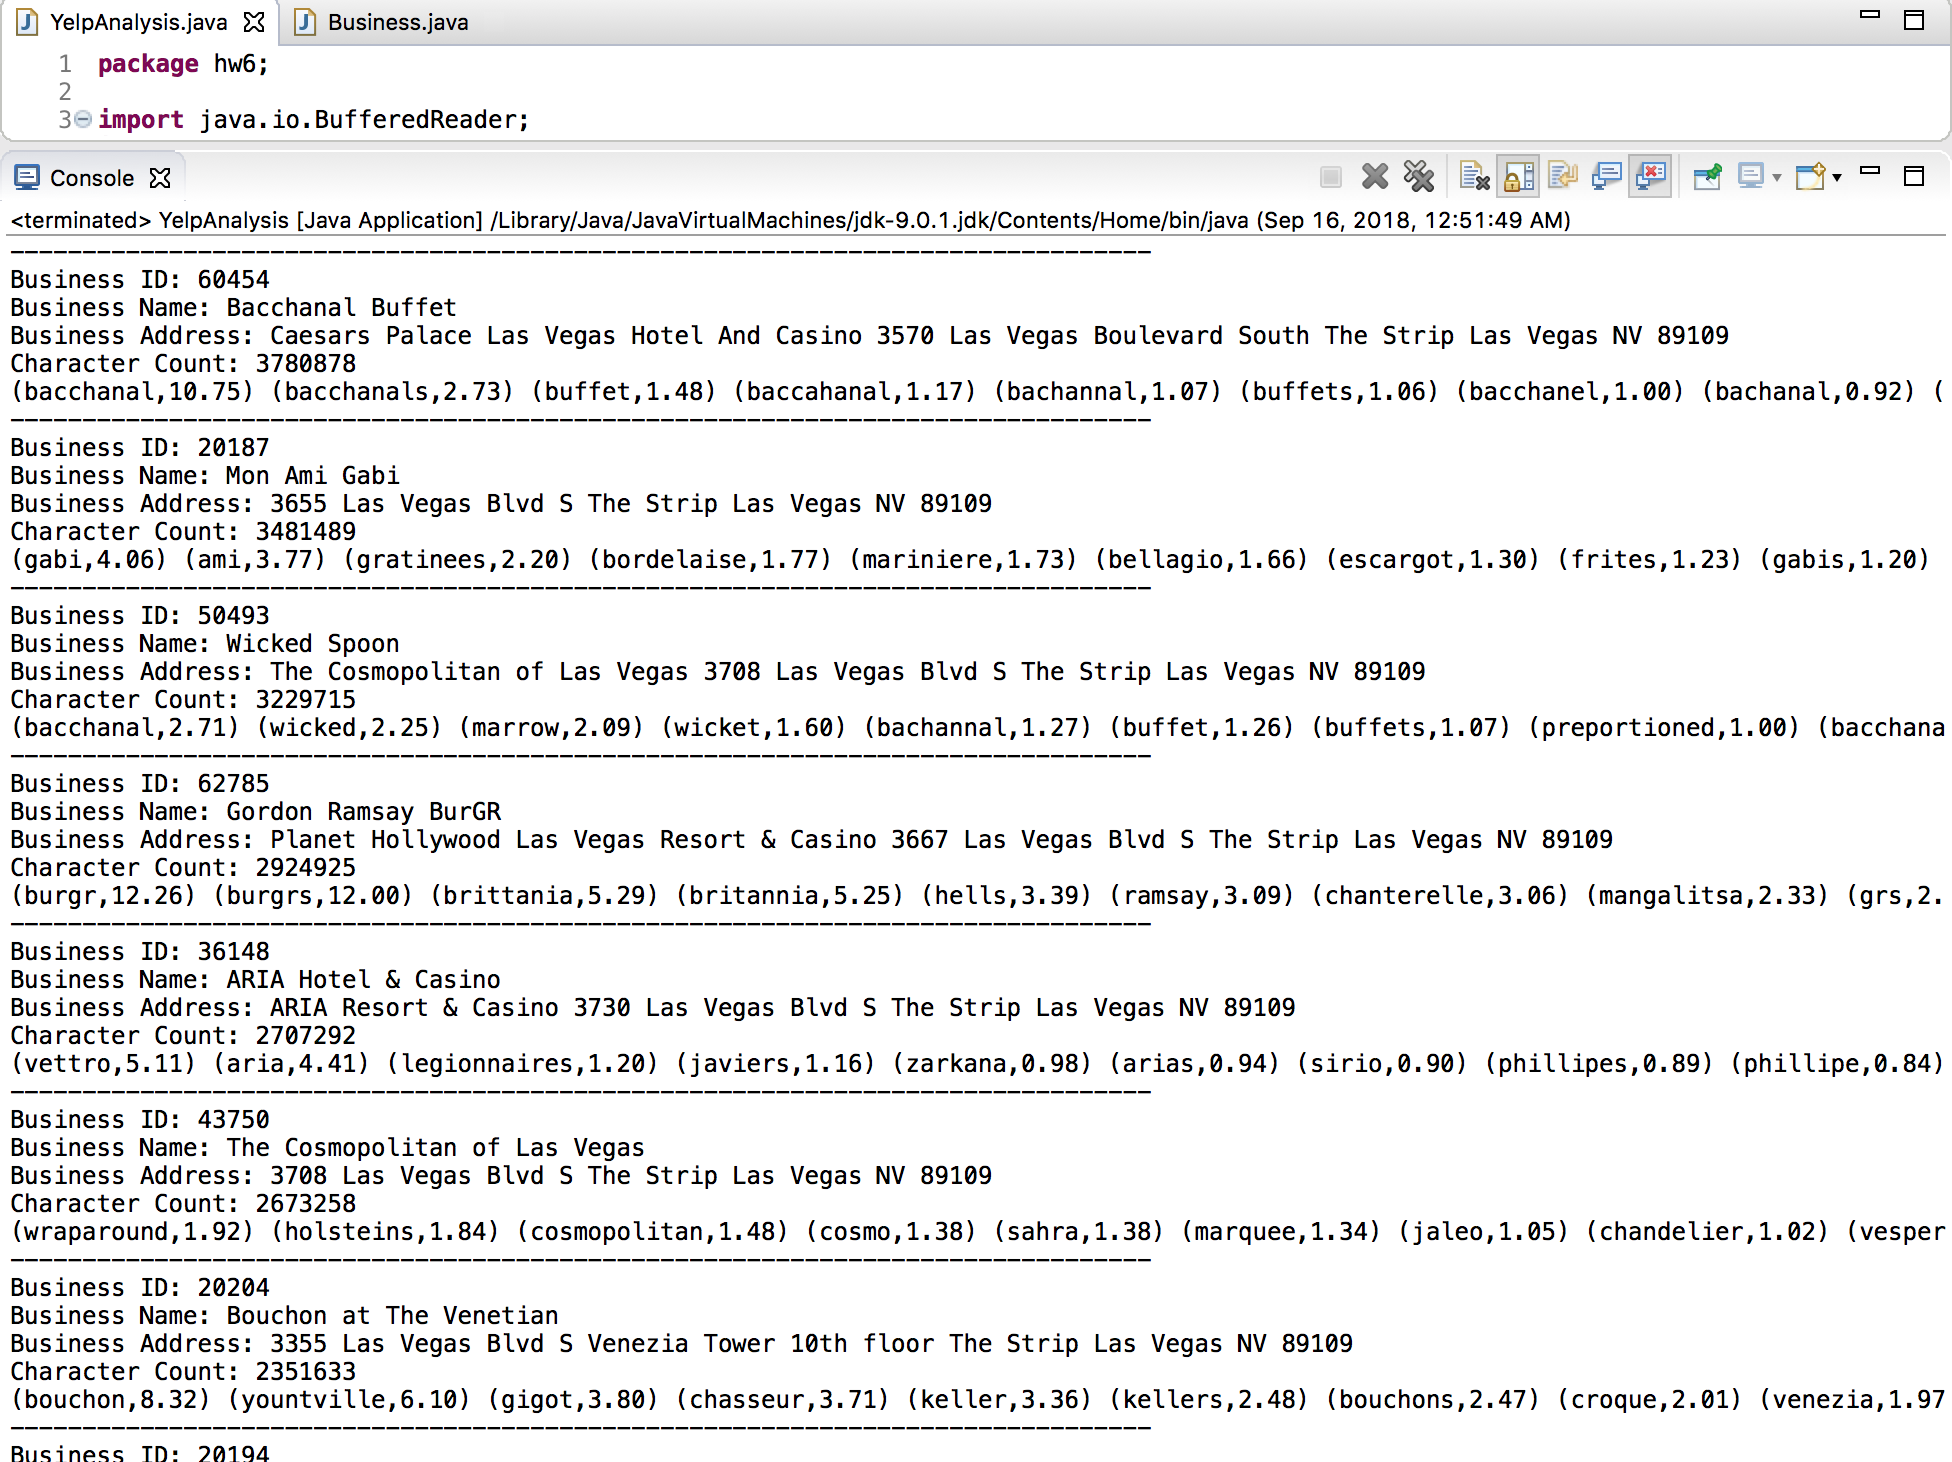Click 'Business ID: 36148' in console
This screenshot has width=1952, height=1462.
[140, 951]
